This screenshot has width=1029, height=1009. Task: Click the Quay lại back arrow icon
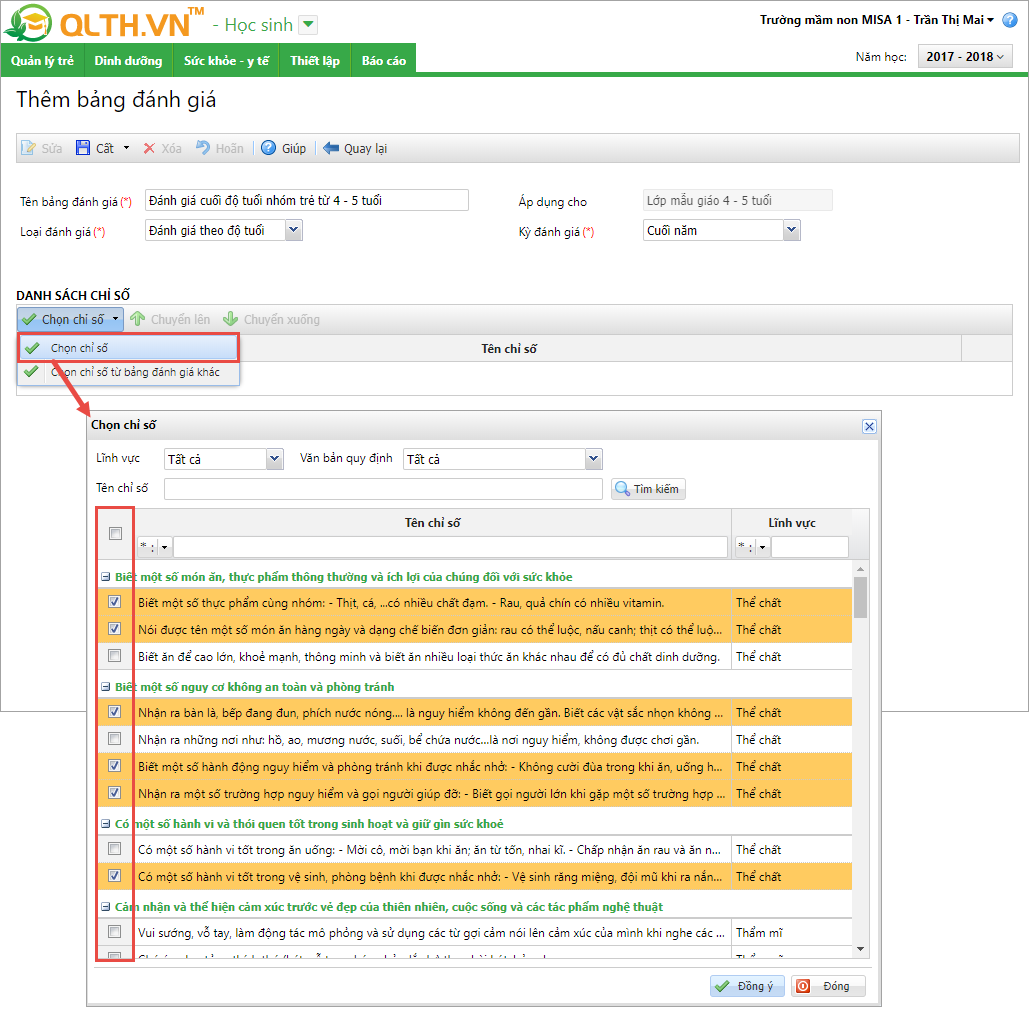tap(331, 148)
